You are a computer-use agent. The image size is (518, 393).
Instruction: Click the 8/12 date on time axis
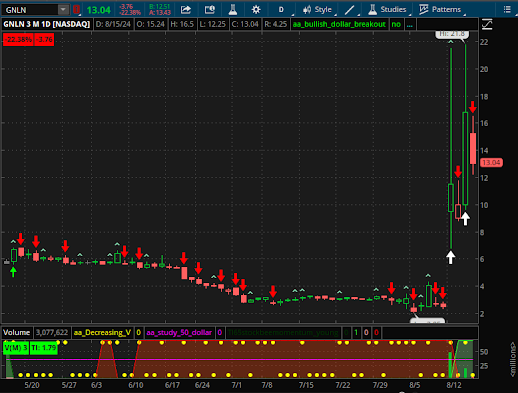tap(454, 385)
